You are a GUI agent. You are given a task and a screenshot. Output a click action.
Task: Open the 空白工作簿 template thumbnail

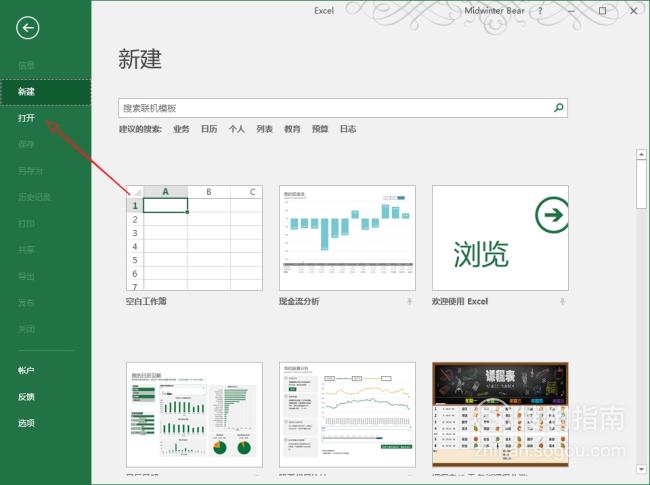click(x=194, y=238)
